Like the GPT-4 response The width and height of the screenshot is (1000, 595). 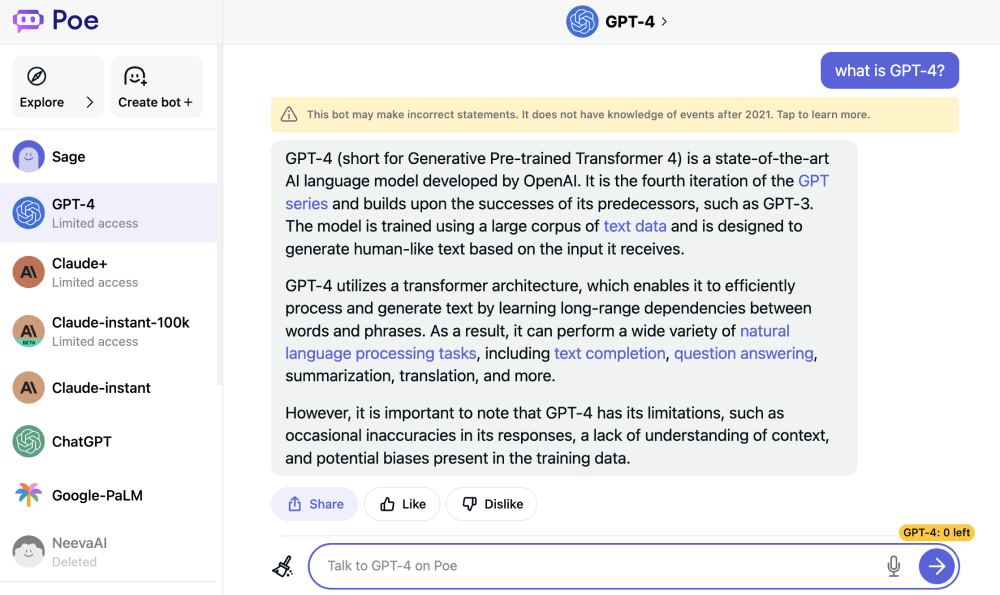click(402, 504)
